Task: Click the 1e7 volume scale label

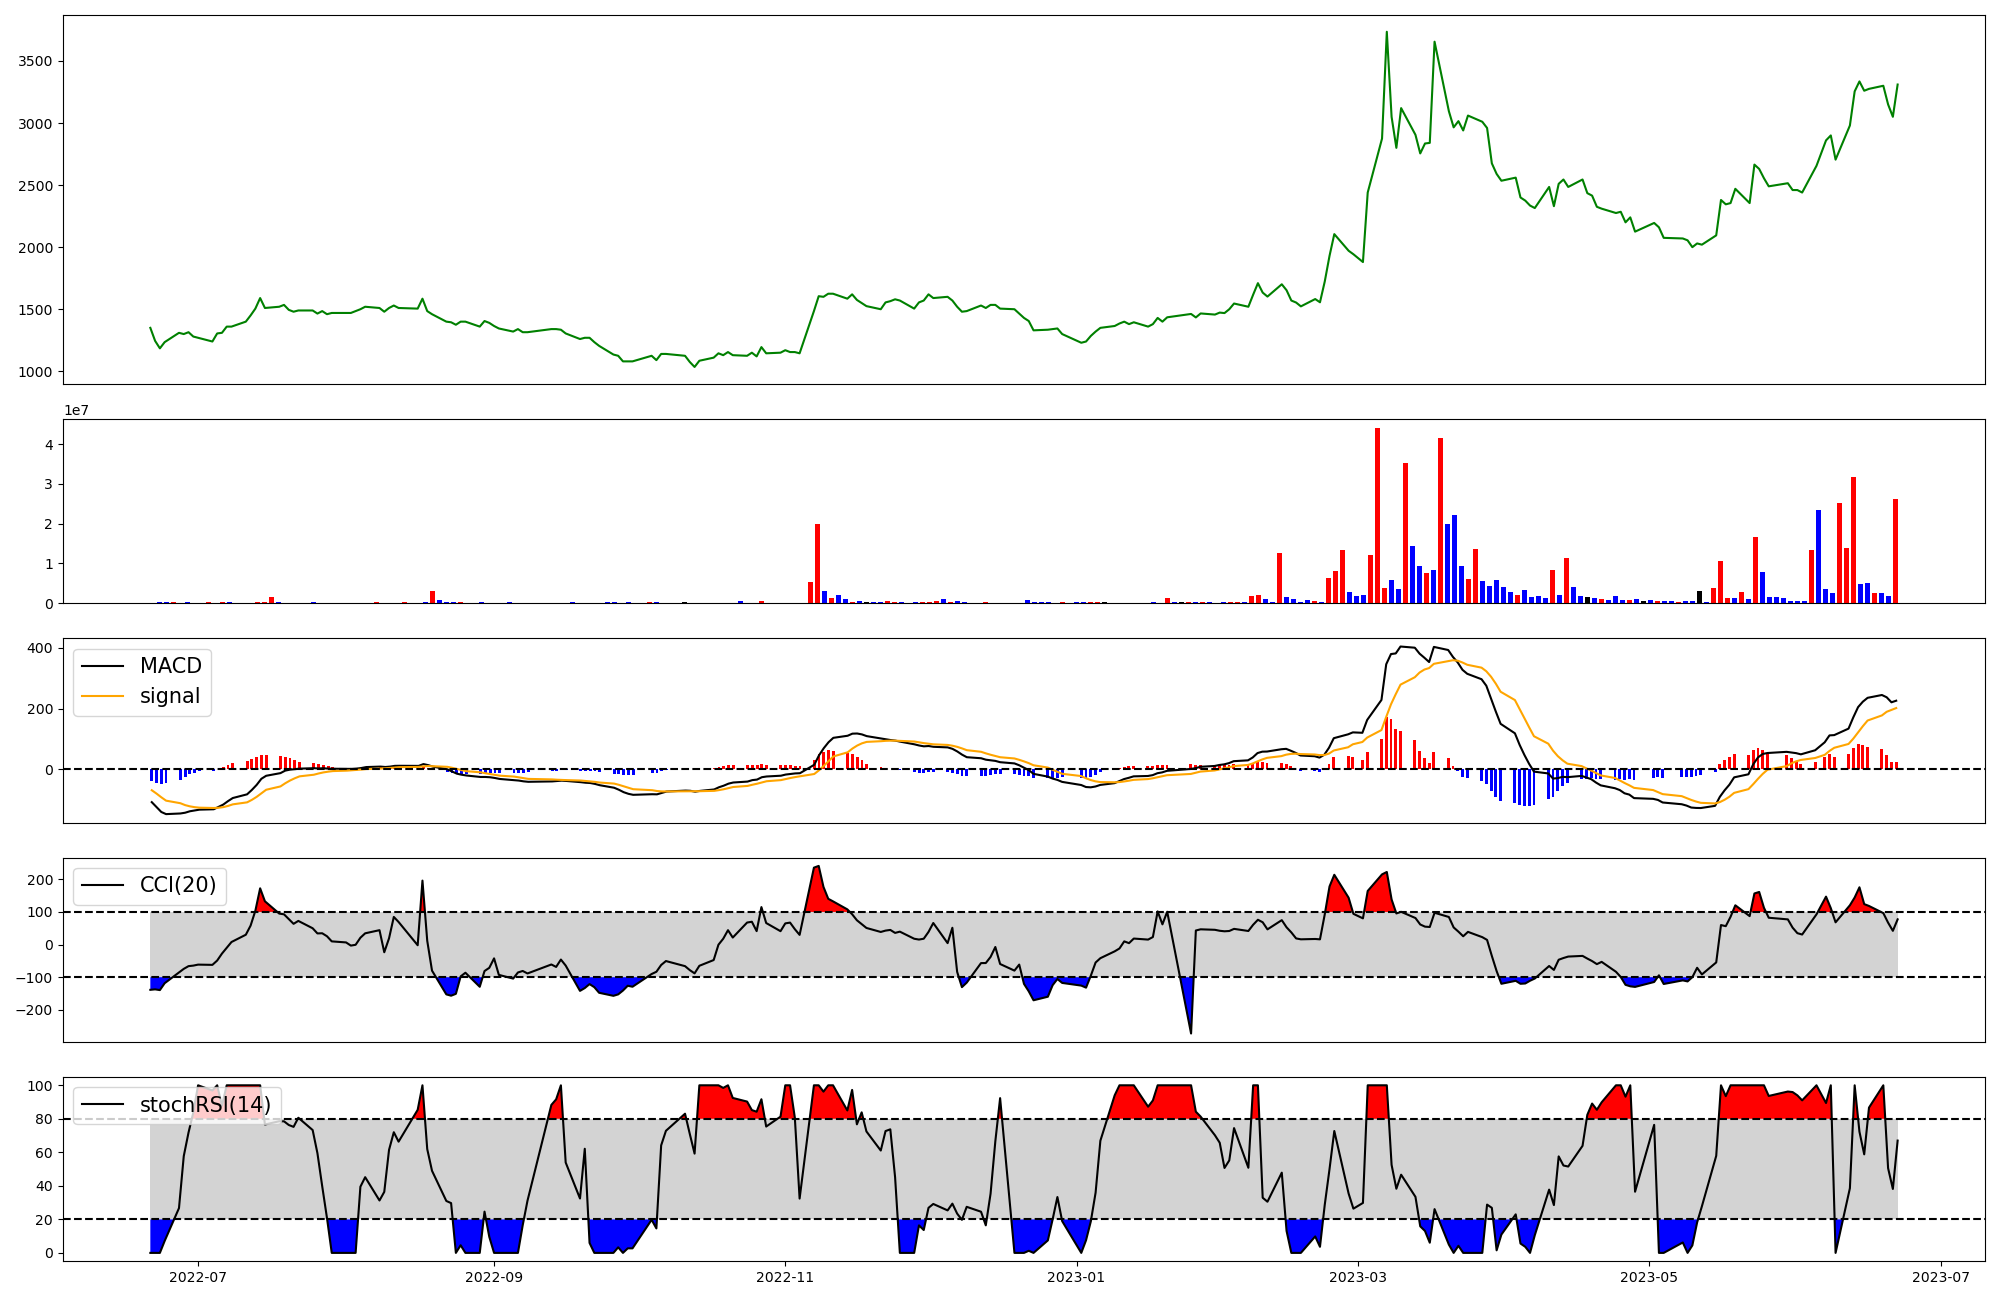Action: click(79, 411)
